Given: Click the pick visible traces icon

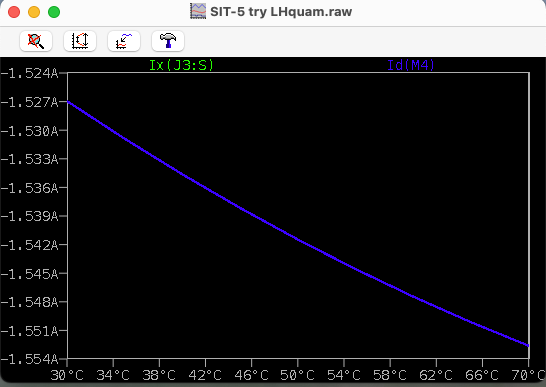Looking at the screenshot, I should [x=124, y=41].
